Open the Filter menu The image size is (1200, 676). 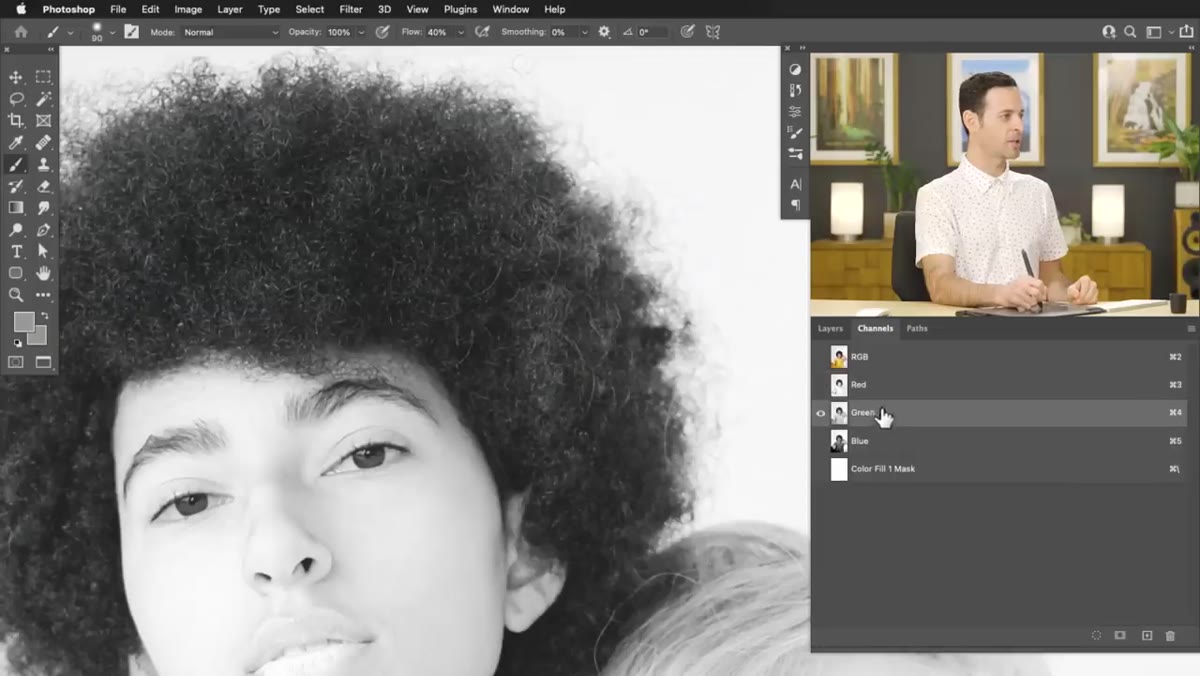351,9
